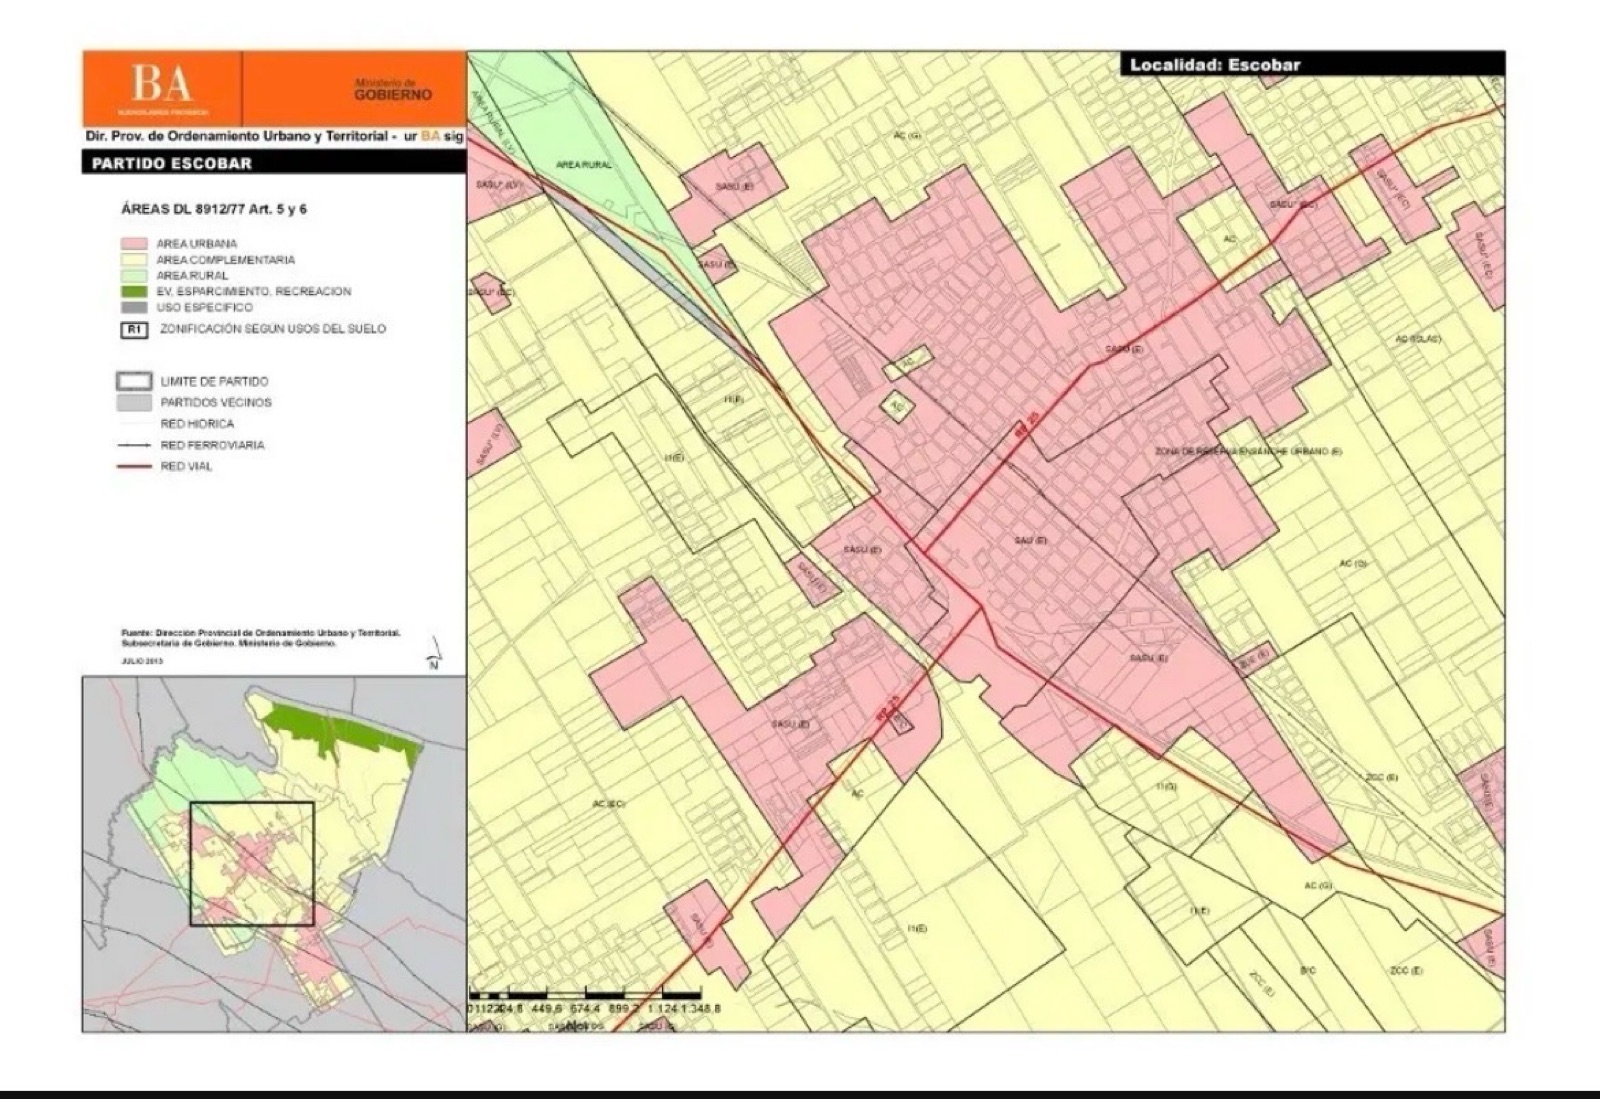Click the BA Buenos Aires Provincia logo
This screenshot has height=1099, width=1600.
162,88
